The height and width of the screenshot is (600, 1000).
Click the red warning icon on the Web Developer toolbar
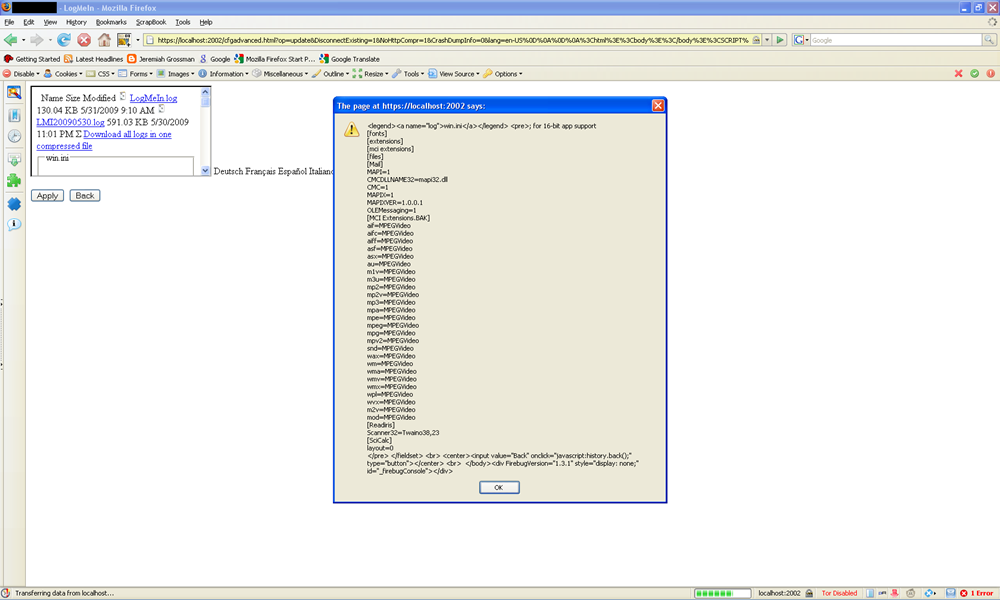(990, 74)
